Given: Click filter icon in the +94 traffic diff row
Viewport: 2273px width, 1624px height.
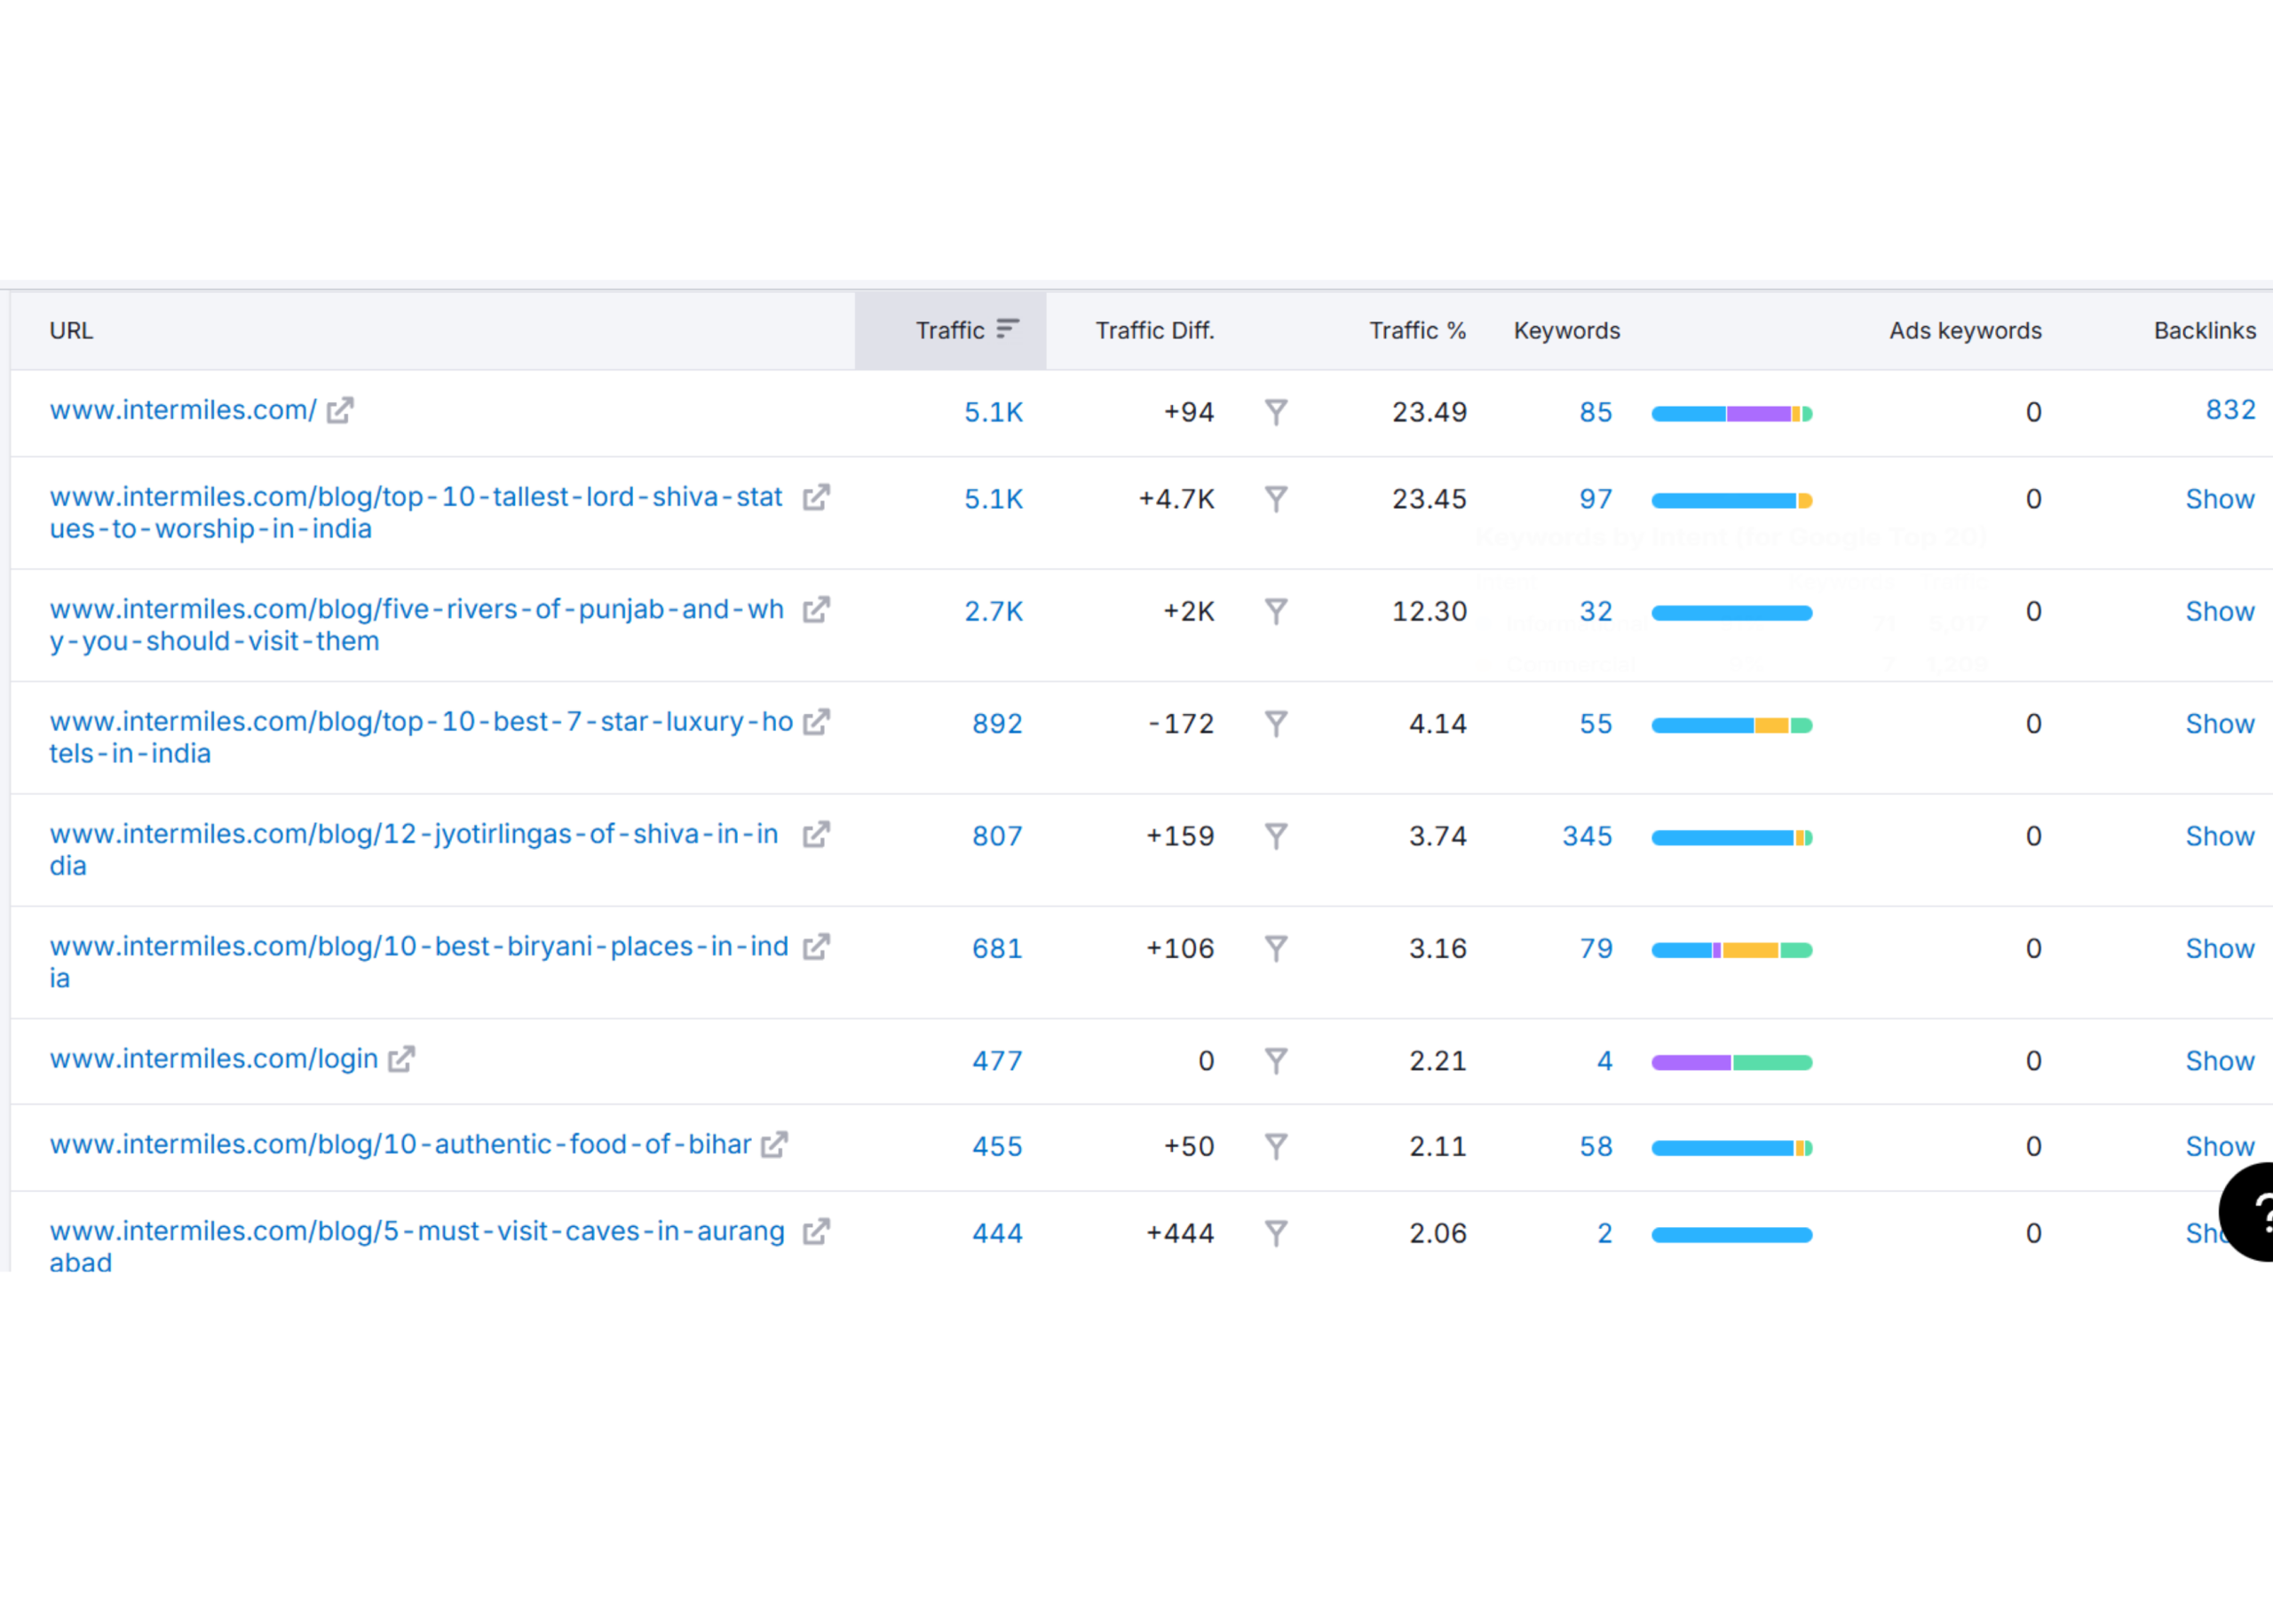Looking at the screenshot, I should click(x=1276, y=412).
